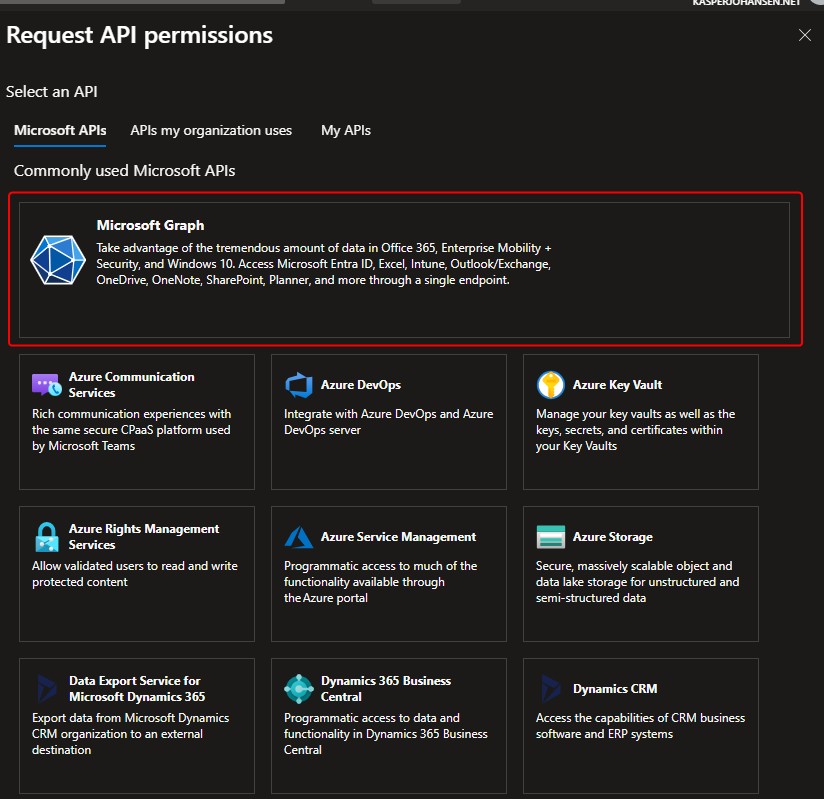The image size is (824, 799).
Task: Open the APIs my organization uses tab
Action: [x=211, y=130]
